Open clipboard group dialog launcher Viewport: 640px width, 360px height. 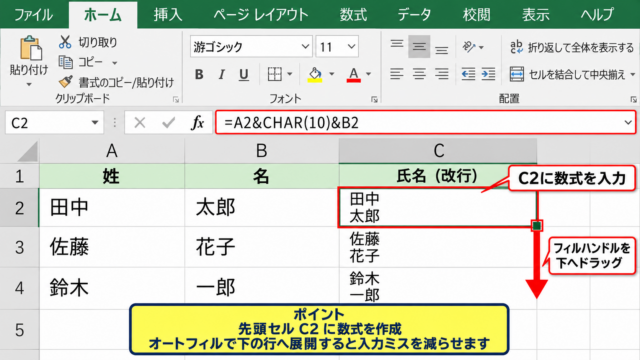(x=176, y=99)
